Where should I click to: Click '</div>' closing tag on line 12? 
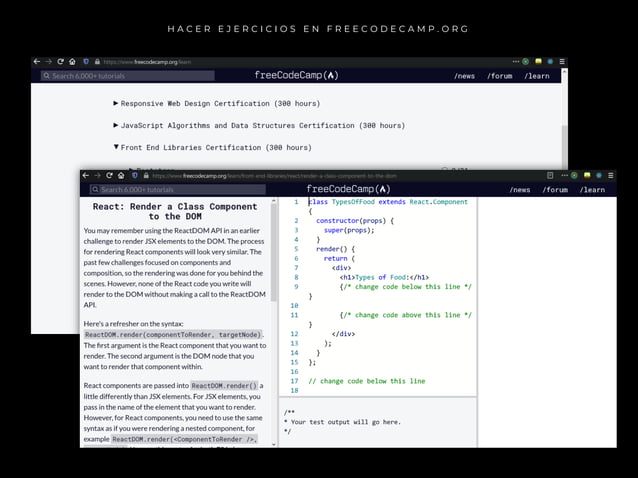(343, 334)
